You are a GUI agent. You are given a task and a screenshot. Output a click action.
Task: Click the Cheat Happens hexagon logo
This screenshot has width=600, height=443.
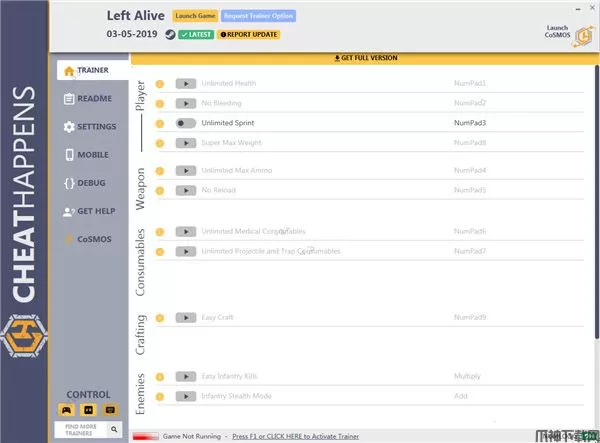(24, 336)
